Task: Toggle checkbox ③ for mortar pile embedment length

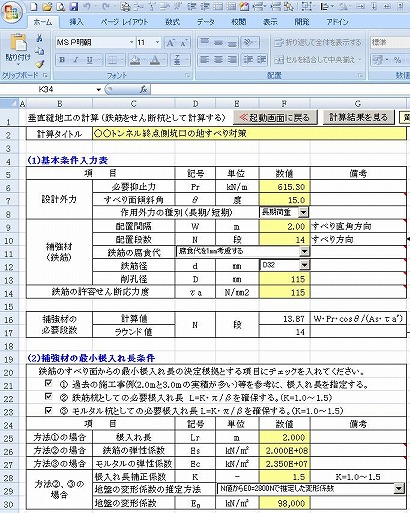Action: (x=48, y=410)
